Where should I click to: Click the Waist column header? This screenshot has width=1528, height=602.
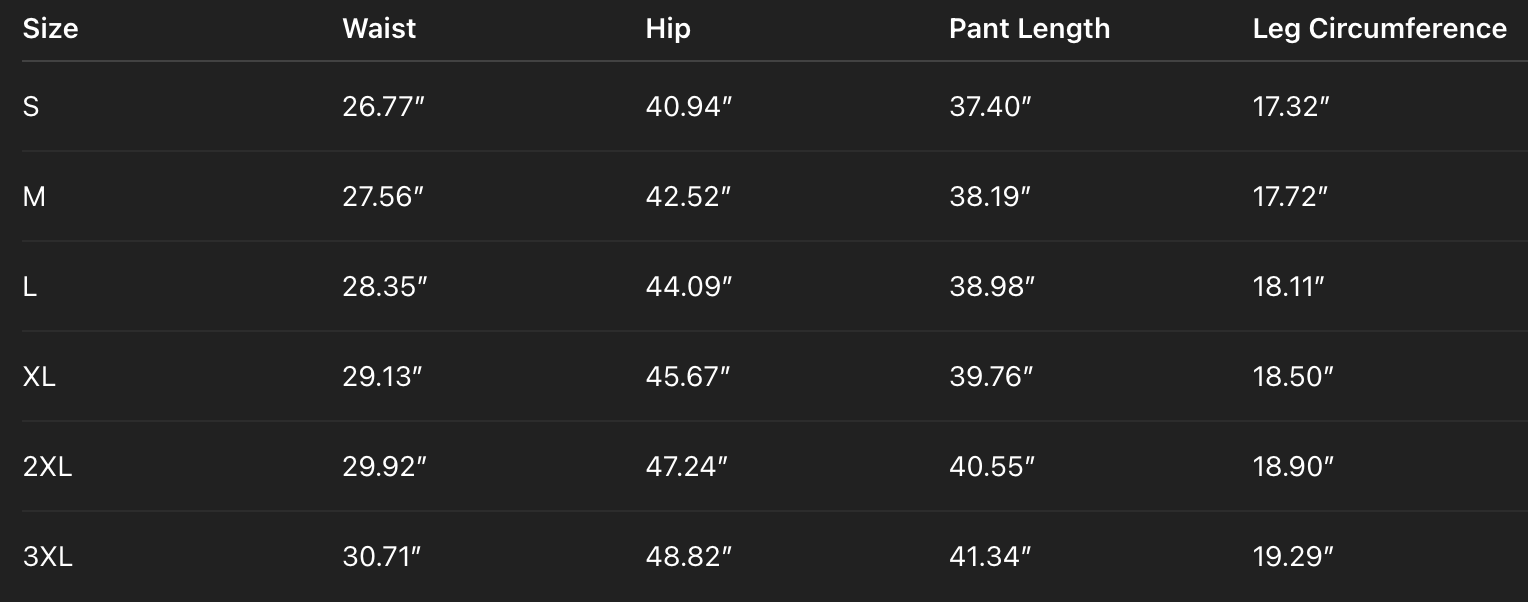[379, 28]
